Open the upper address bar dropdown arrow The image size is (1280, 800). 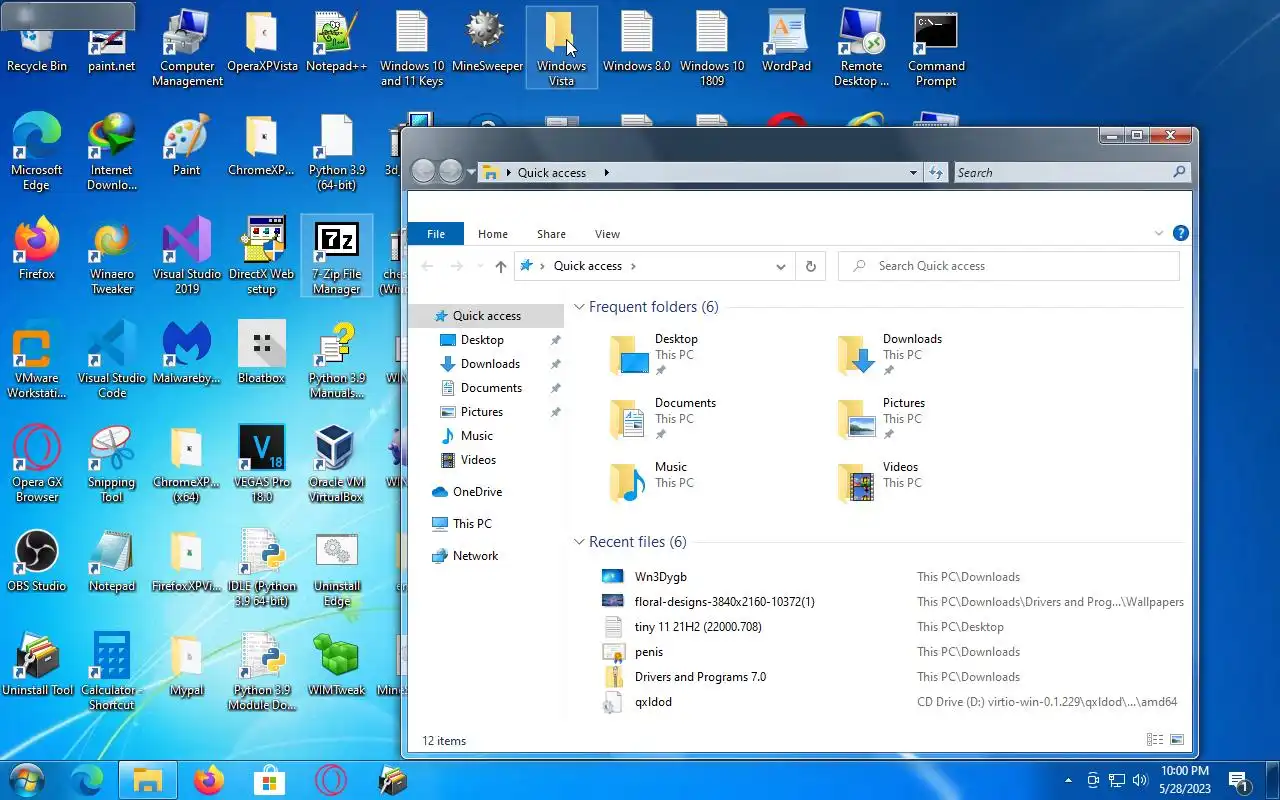[x=913, y=173]
